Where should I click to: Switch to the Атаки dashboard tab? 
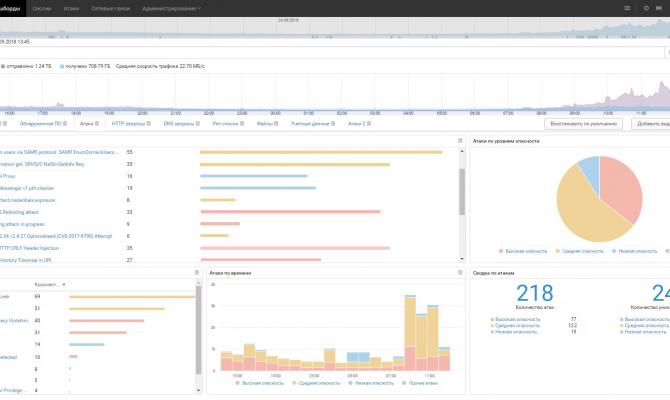[x=86, y=124]
